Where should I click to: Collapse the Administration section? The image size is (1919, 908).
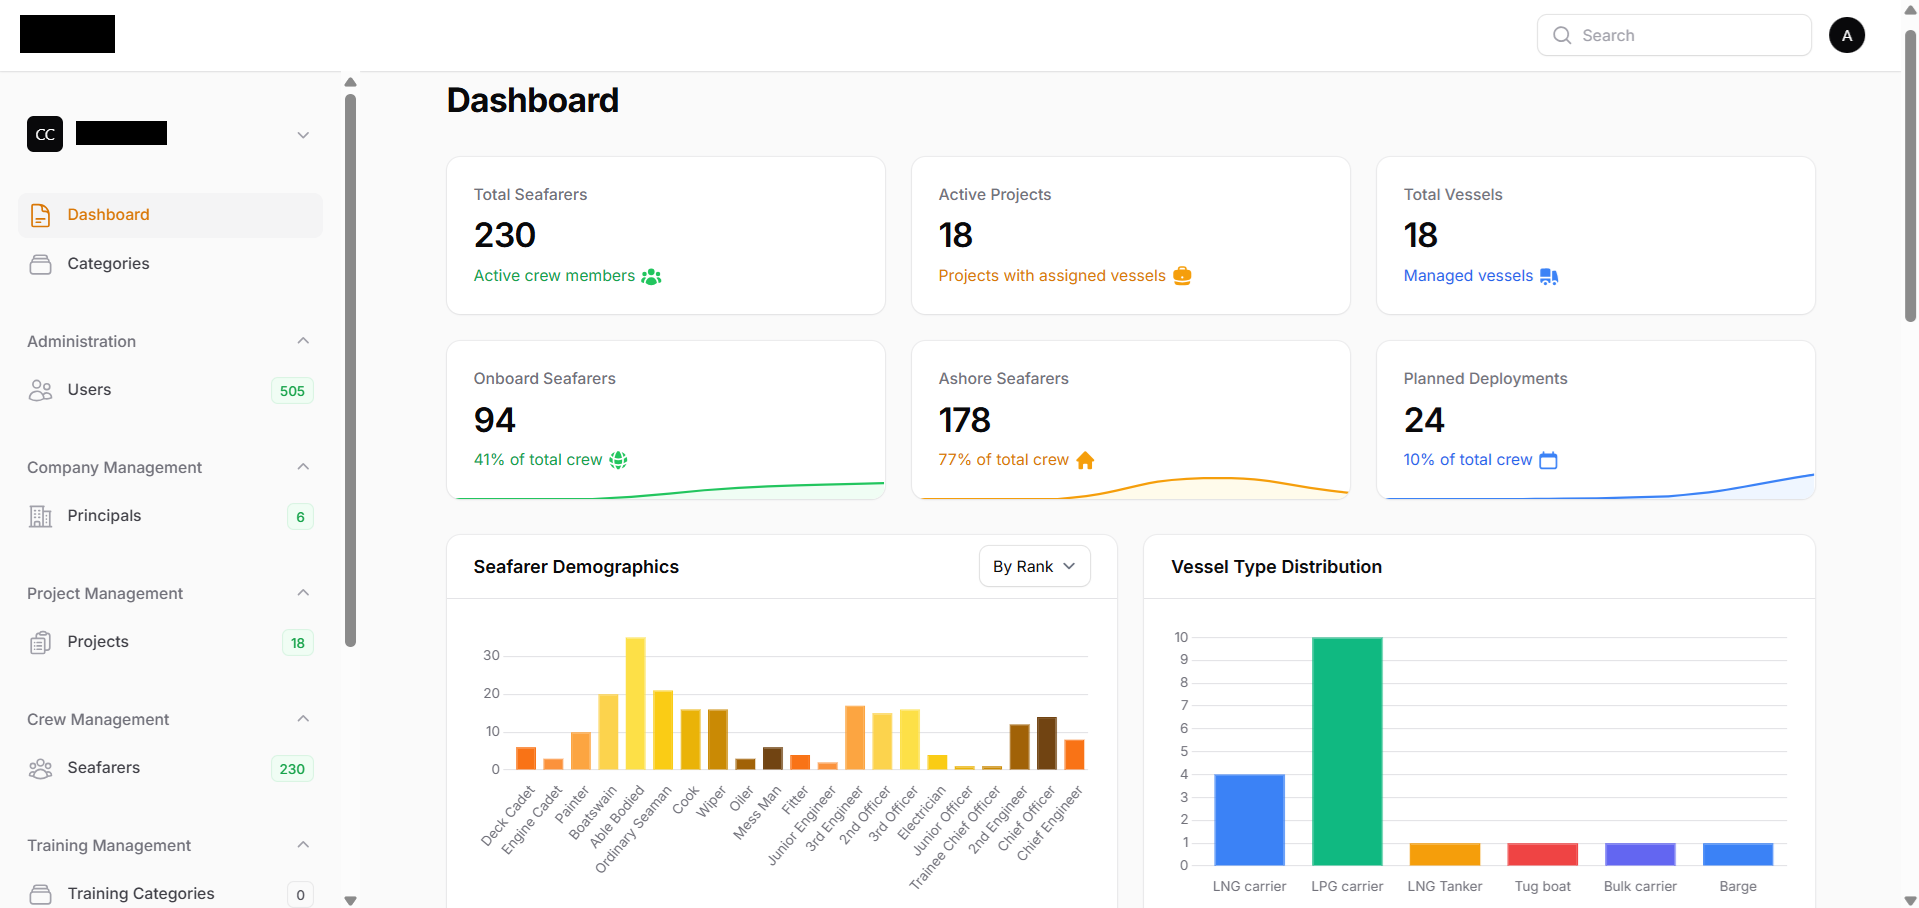point(303,341)
